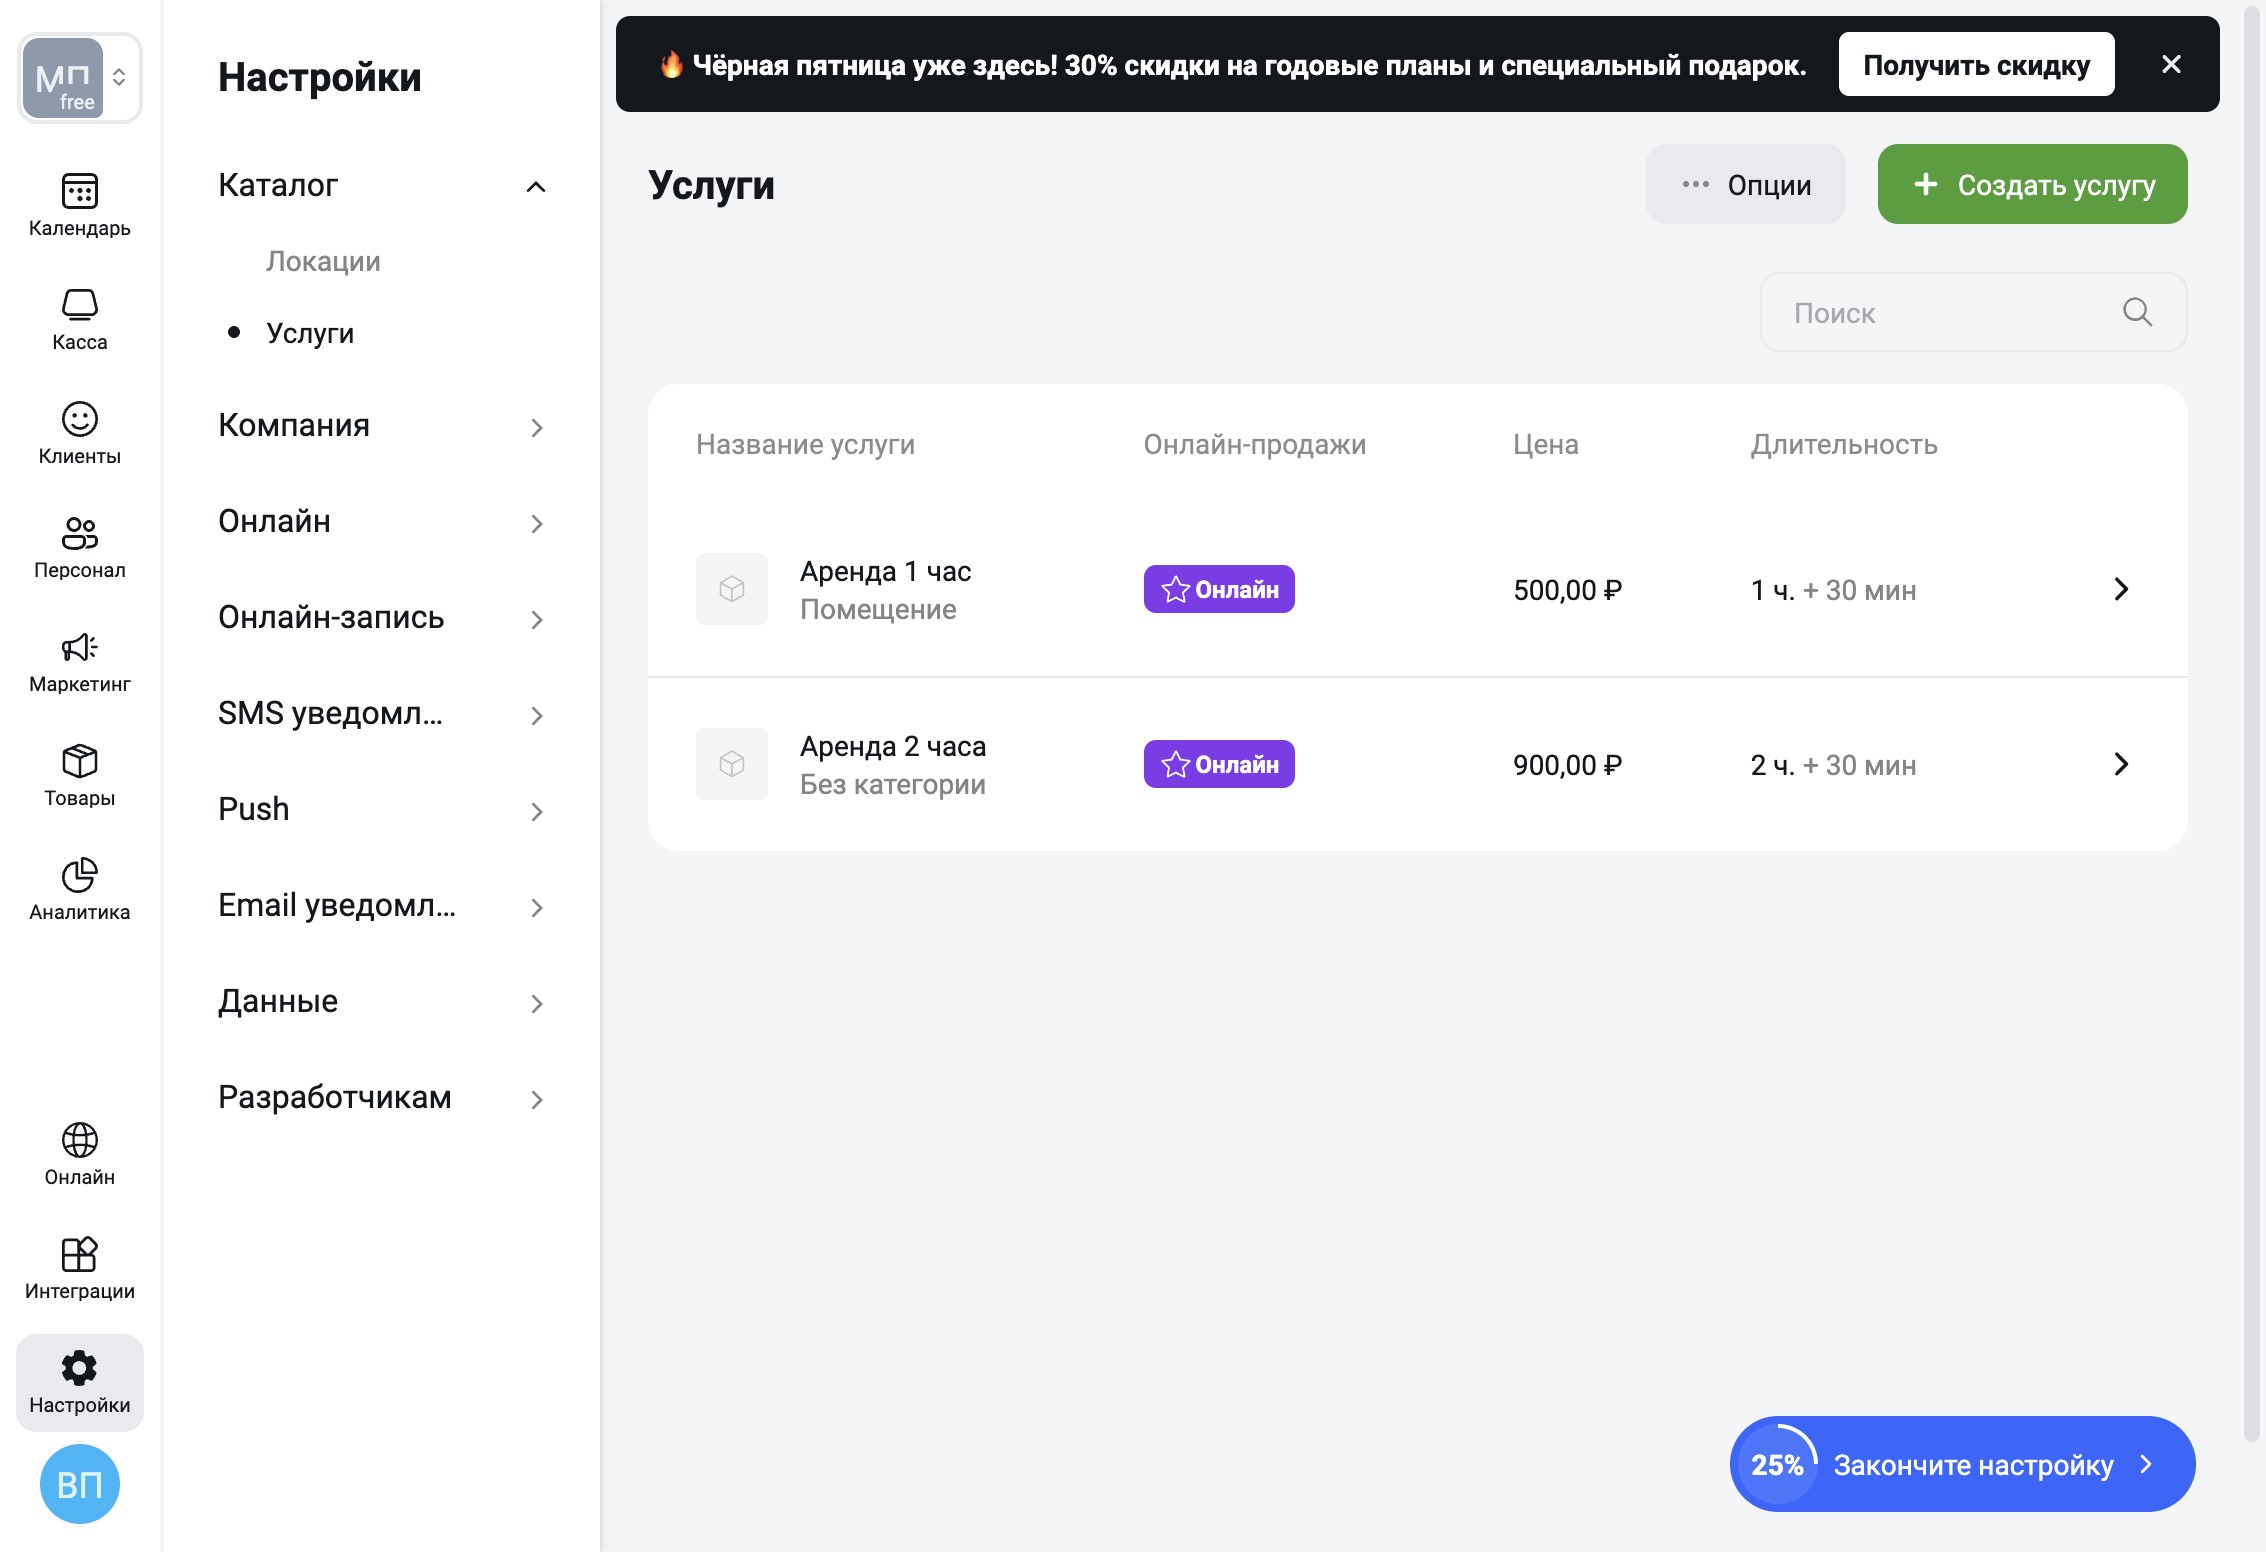Viewport: 2266px width, 1552px height.
Task: Click the 25% Закончите настройку progress button
Action: coord(1962,1464)
